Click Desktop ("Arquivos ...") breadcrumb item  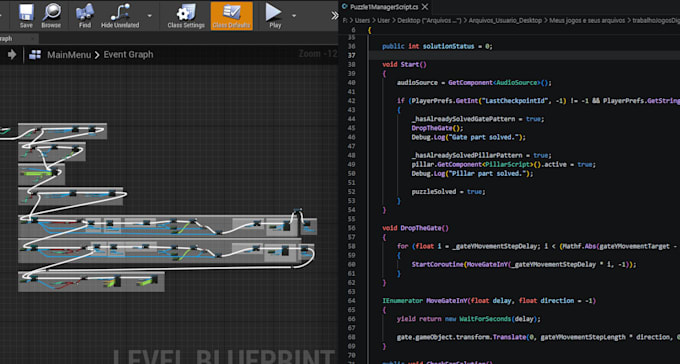[x=428, y=20]
